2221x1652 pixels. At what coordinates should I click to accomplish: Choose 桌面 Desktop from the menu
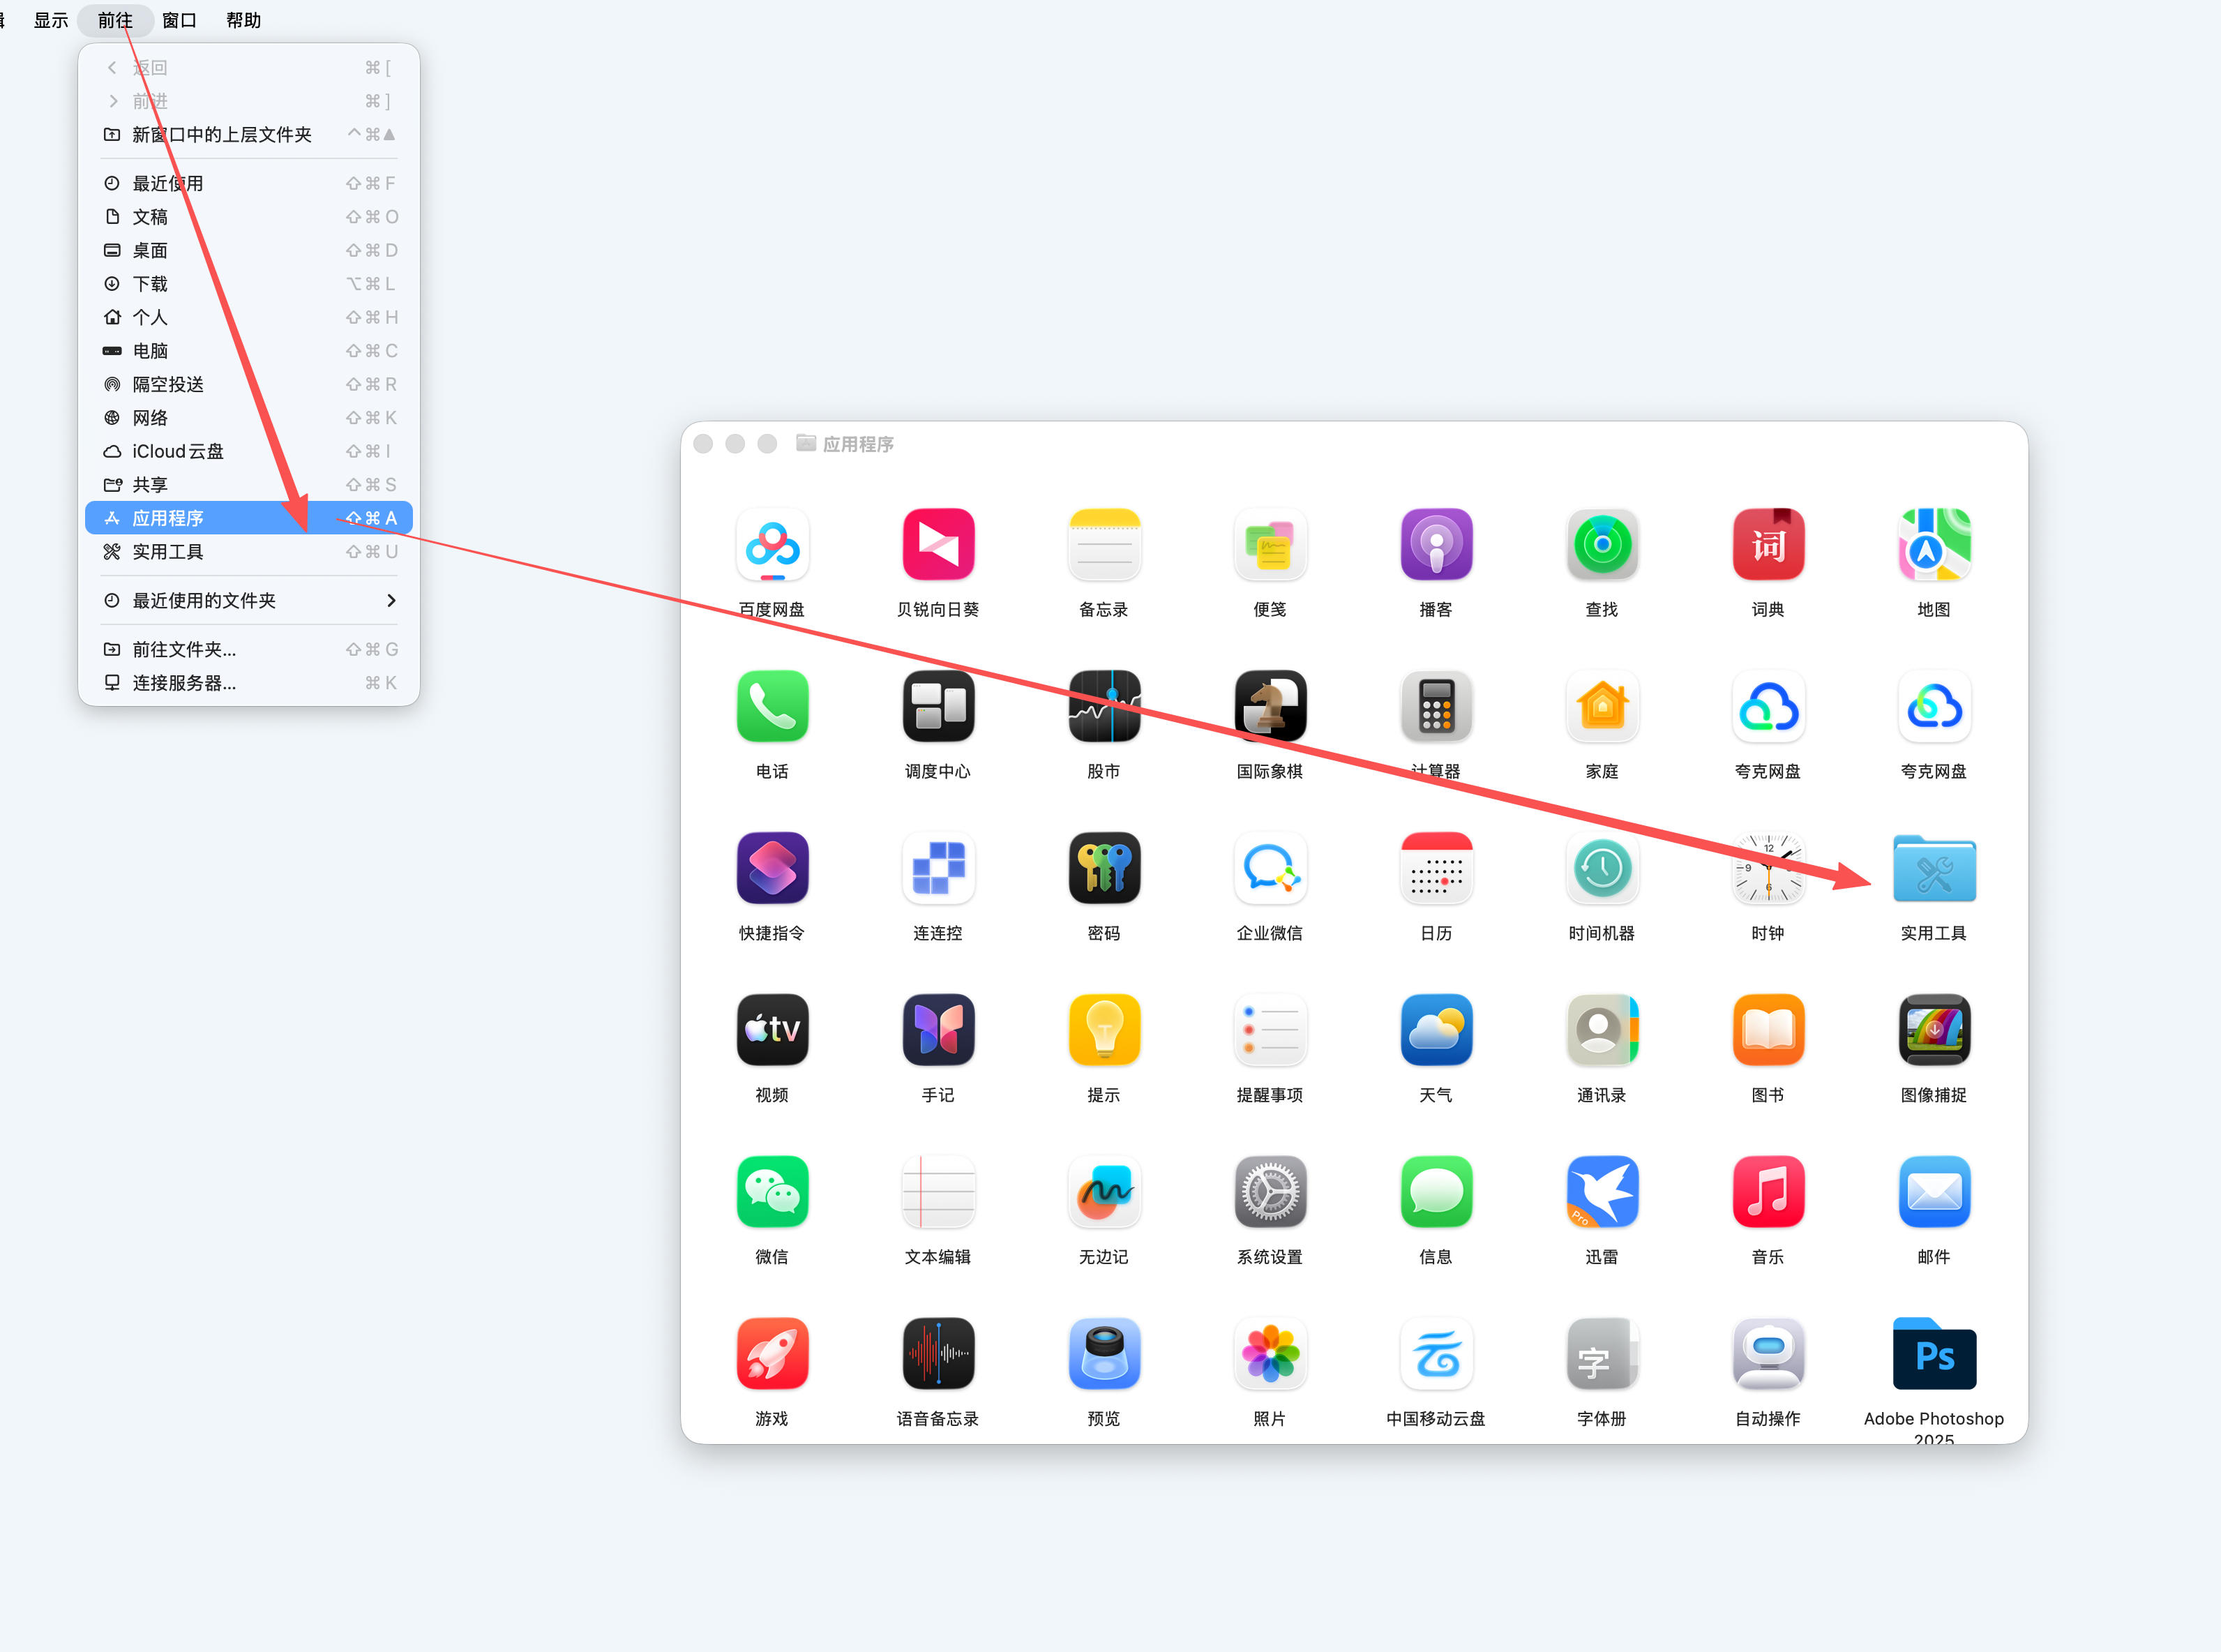point(249,251)
